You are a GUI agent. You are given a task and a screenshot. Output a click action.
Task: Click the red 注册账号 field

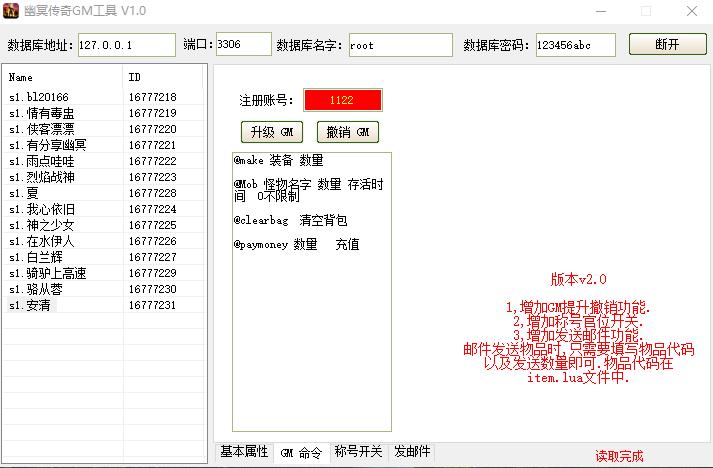[342, 100]
